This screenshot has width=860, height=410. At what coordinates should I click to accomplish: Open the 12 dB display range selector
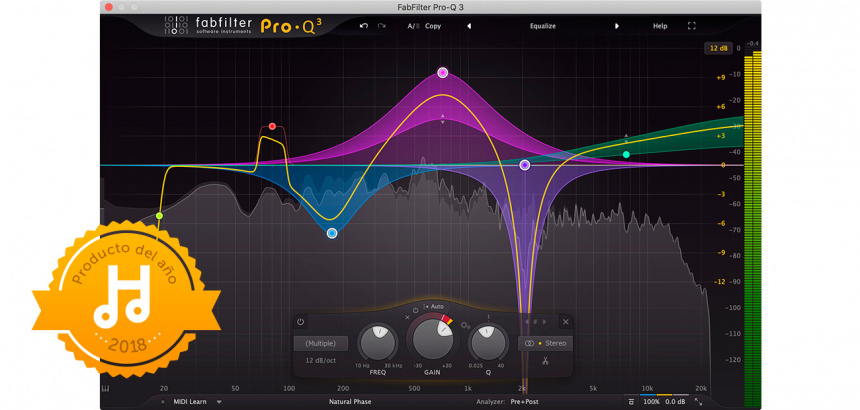tap(718, 48)
